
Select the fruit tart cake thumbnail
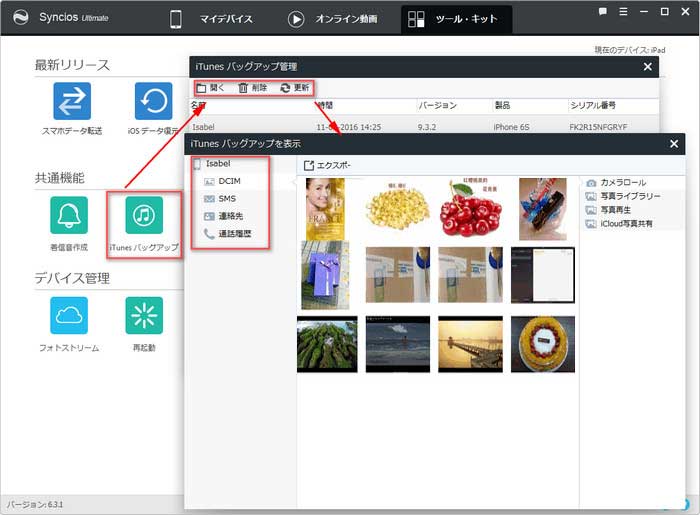pyautogui.click(x=542, y=344)
